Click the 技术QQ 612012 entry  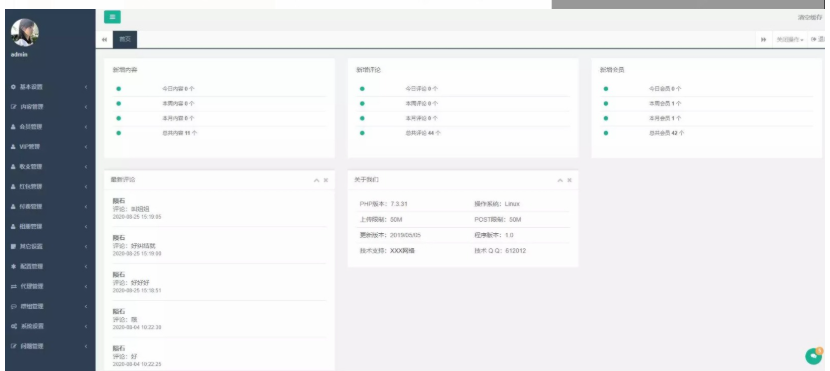tap(500, 251)
